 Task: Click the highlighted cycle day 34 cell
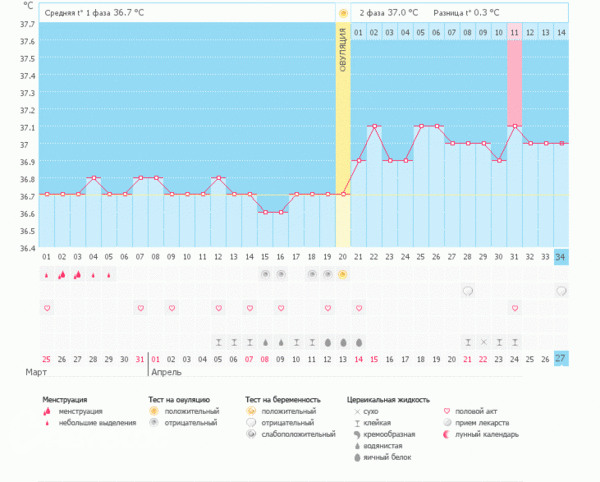point(561,257)
